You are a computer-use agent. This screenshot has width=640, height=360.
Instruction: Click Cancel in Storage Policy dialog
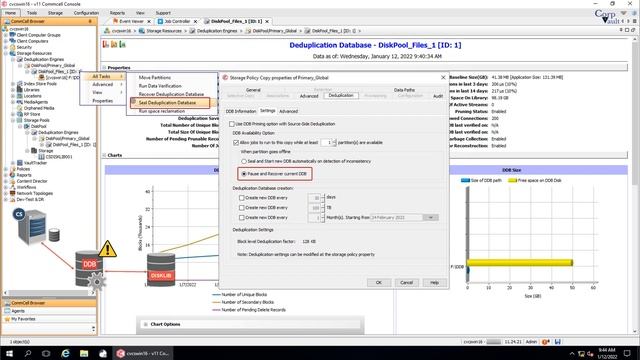407,282
